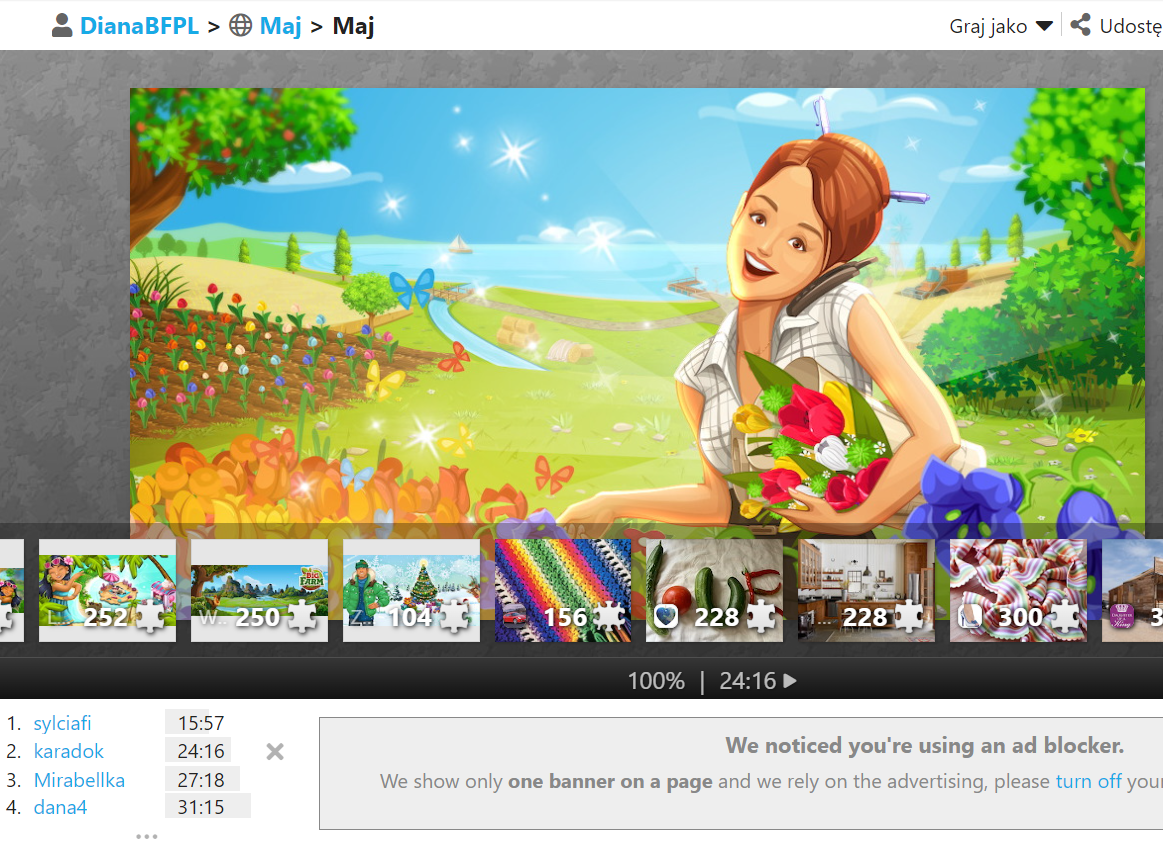Open Mirabellka's profile in leaderboard

click(x=79, y=780)
